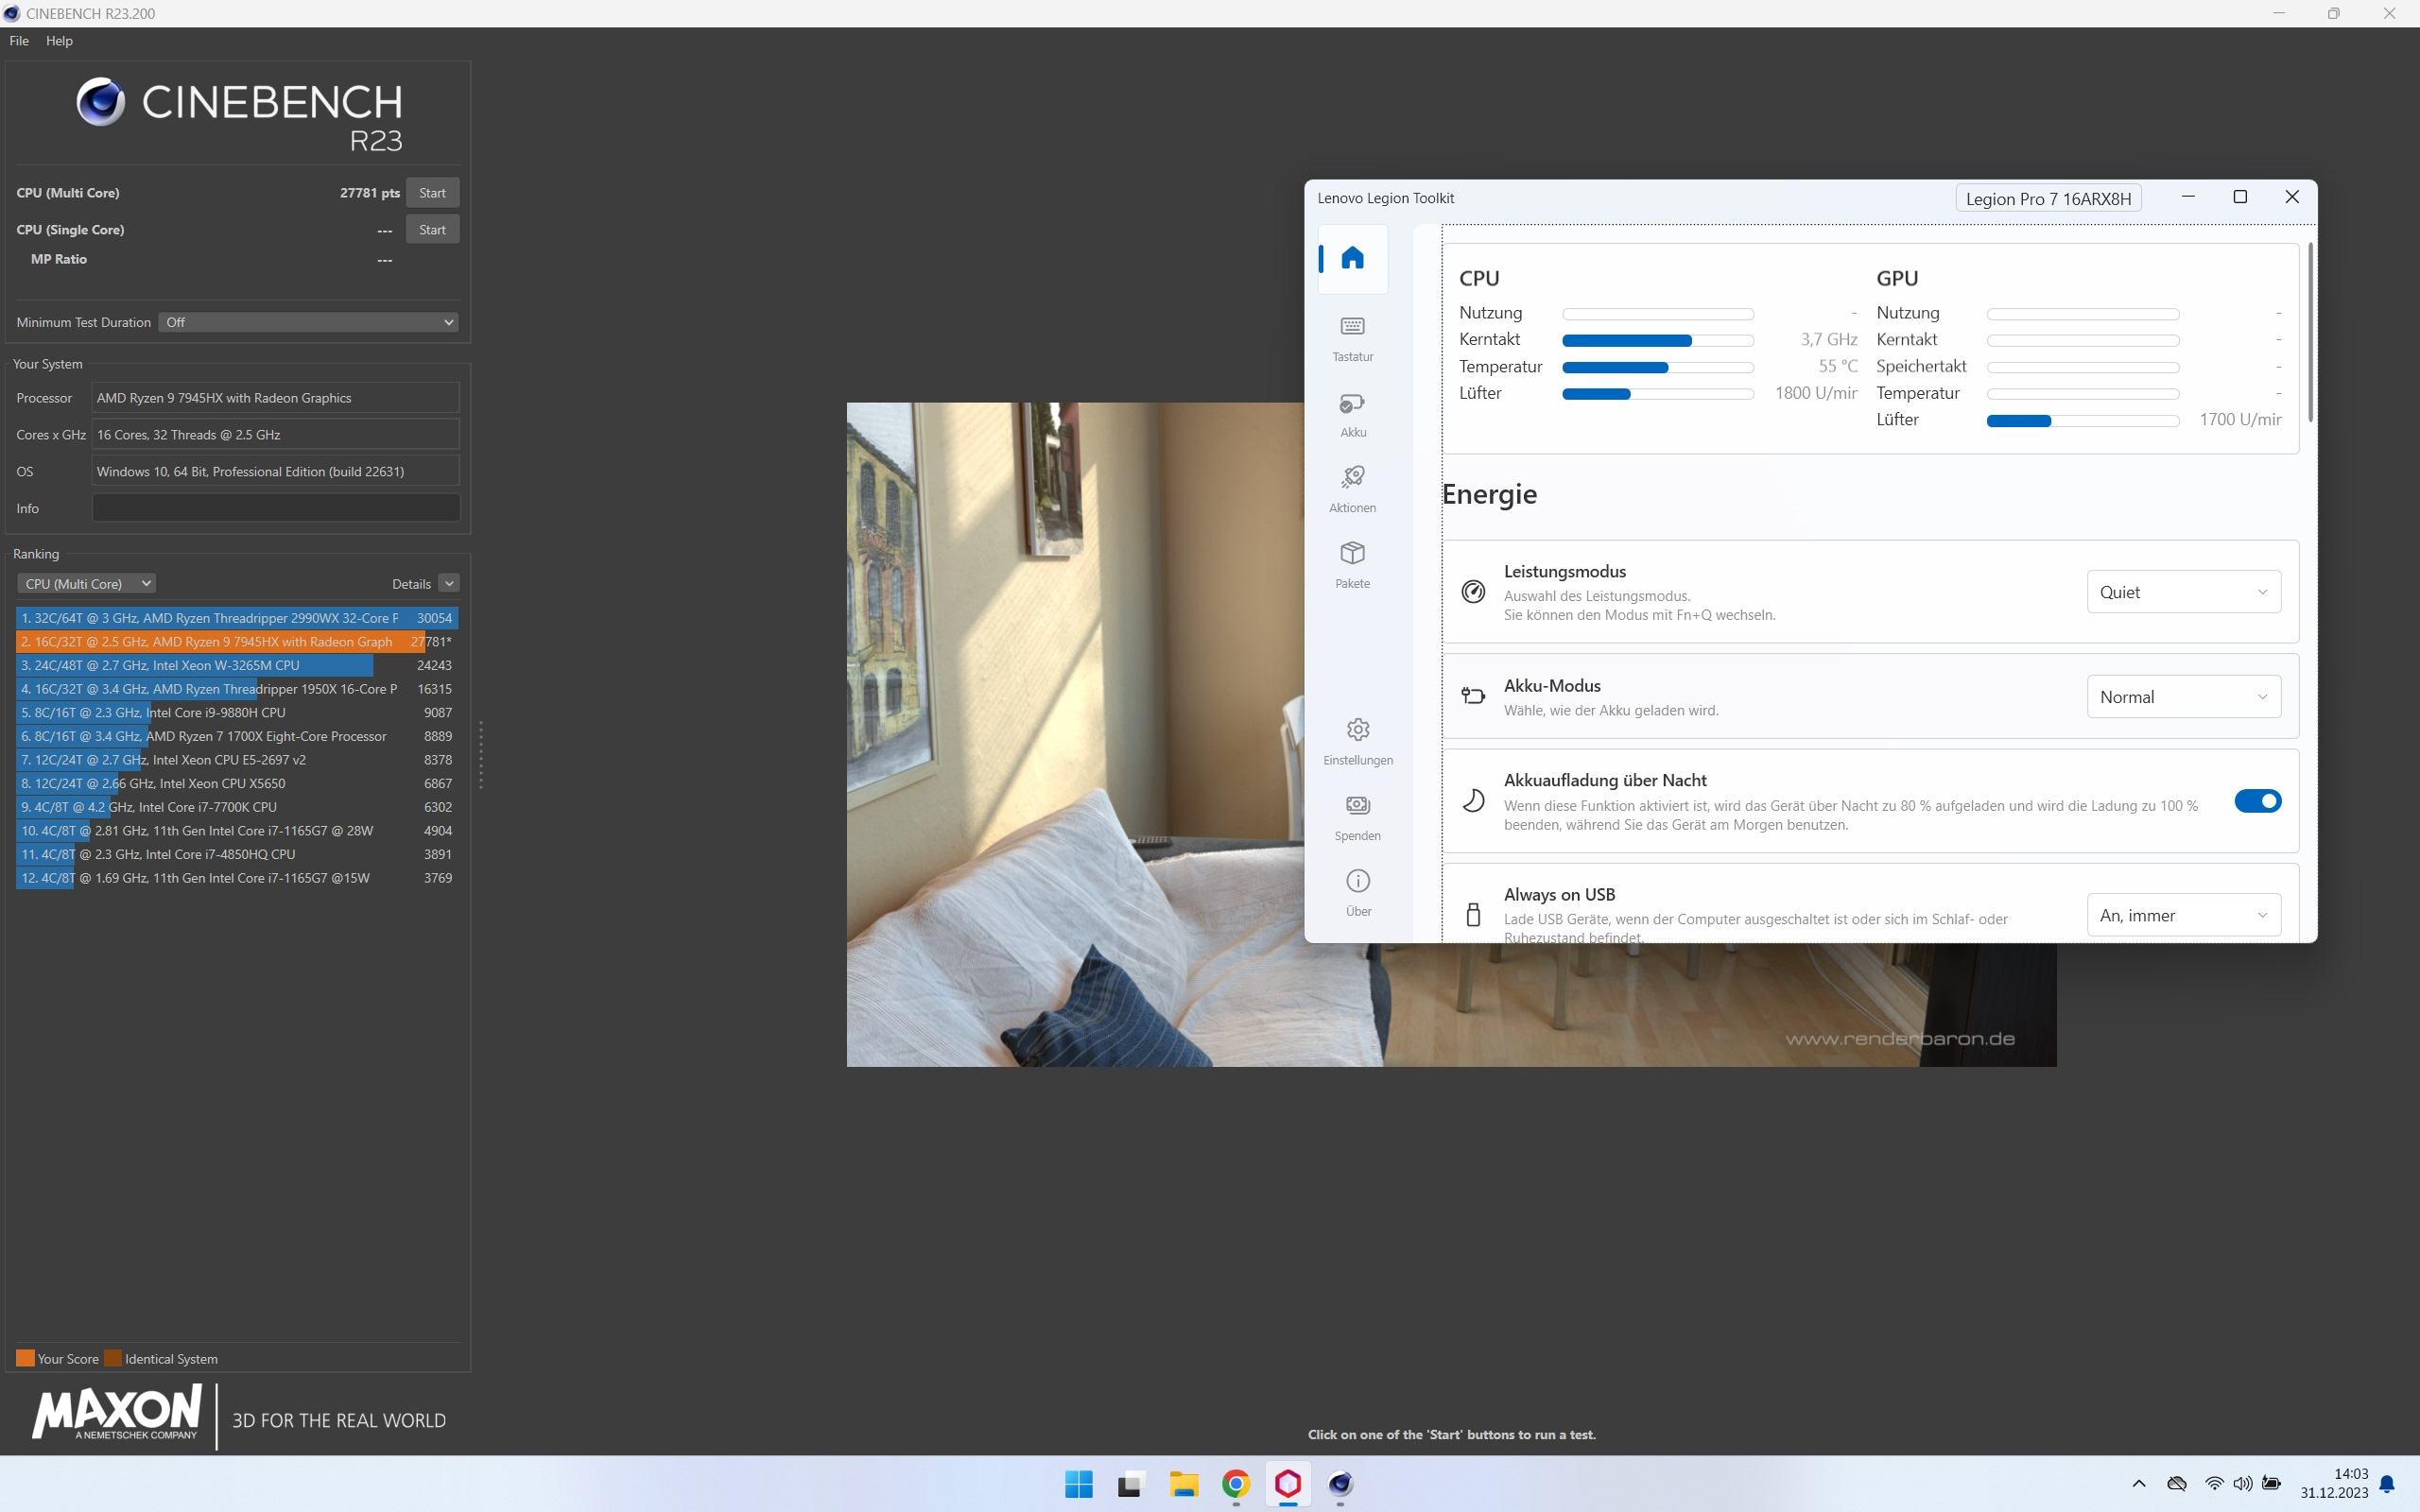
Task: Click the GPU Lüfter progress bar
Action: [2082, 421]
